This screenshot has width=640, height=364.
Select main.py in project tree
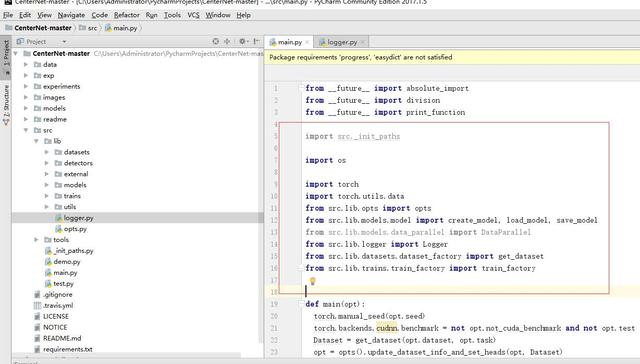pyautogui.click(x=65, y=273)
